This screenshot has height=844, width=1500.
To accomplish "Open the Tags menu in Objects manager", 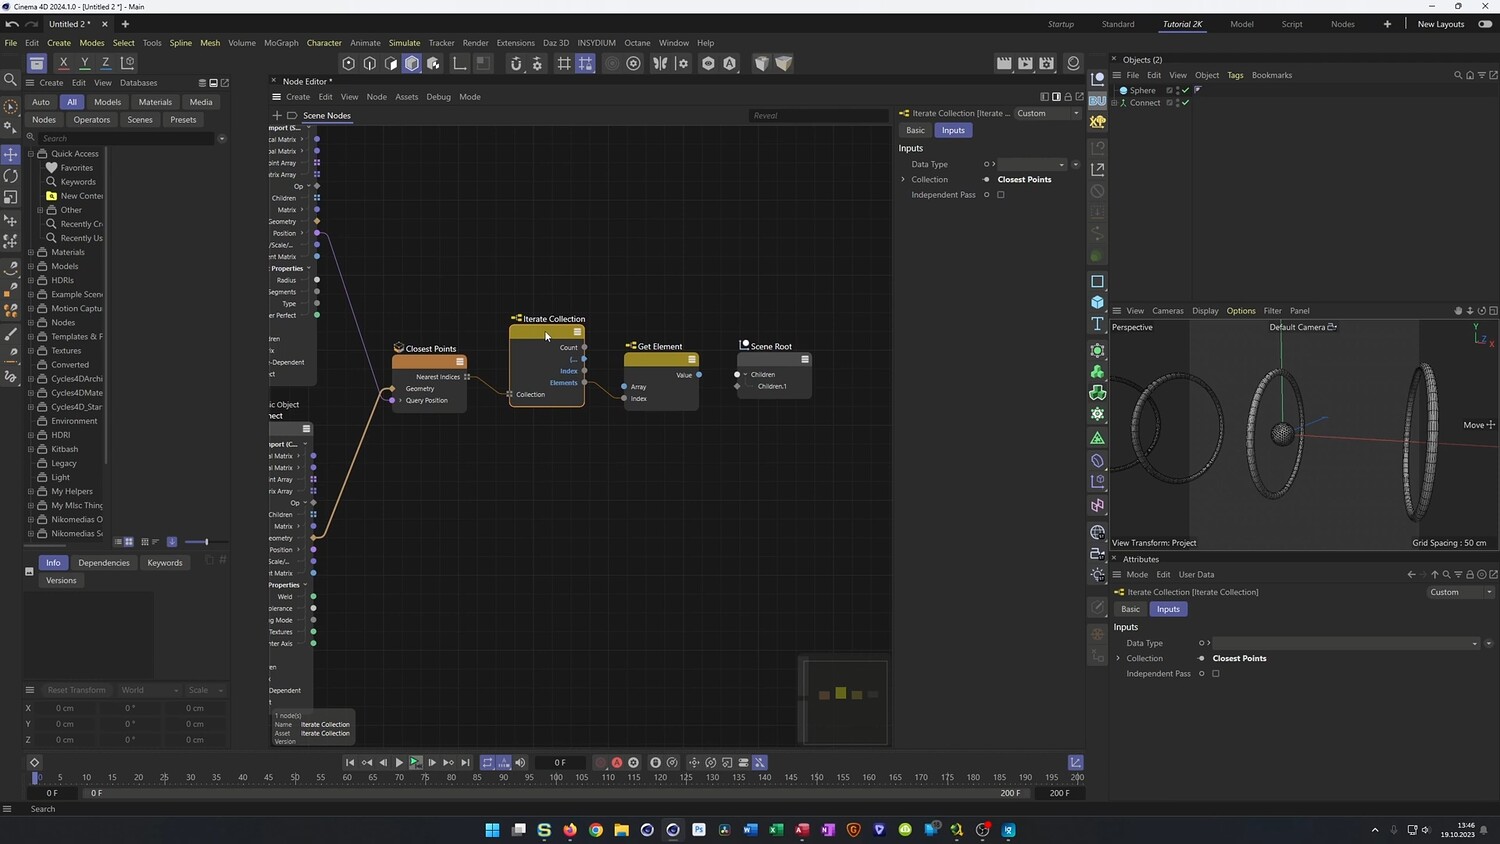I will point(1235,75).
